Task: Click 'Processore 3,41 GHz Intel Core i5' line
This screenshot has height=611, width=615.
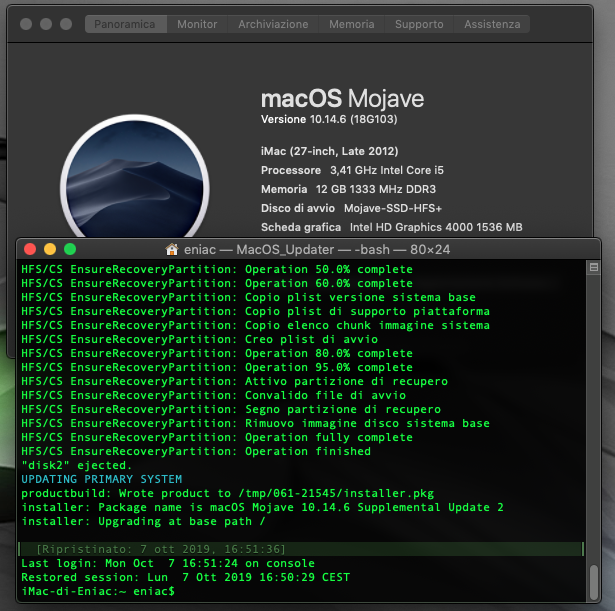Action: point(352,170)
